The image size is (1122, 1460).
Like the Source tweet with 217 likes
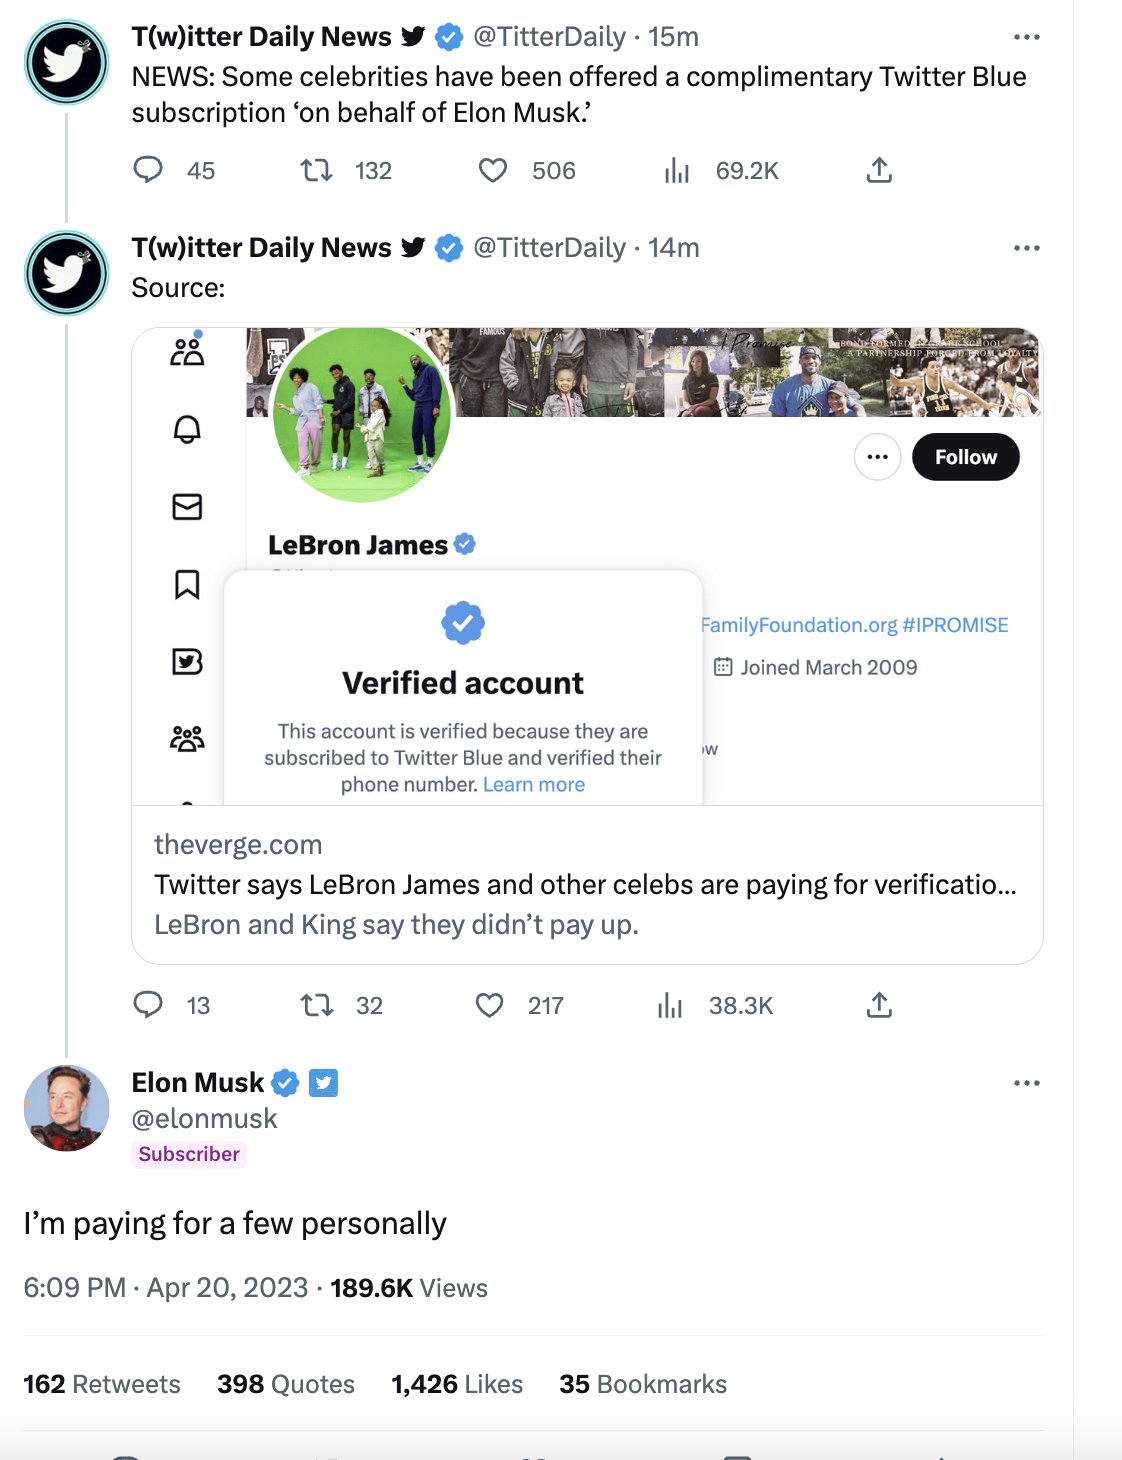click(489, 1005)
